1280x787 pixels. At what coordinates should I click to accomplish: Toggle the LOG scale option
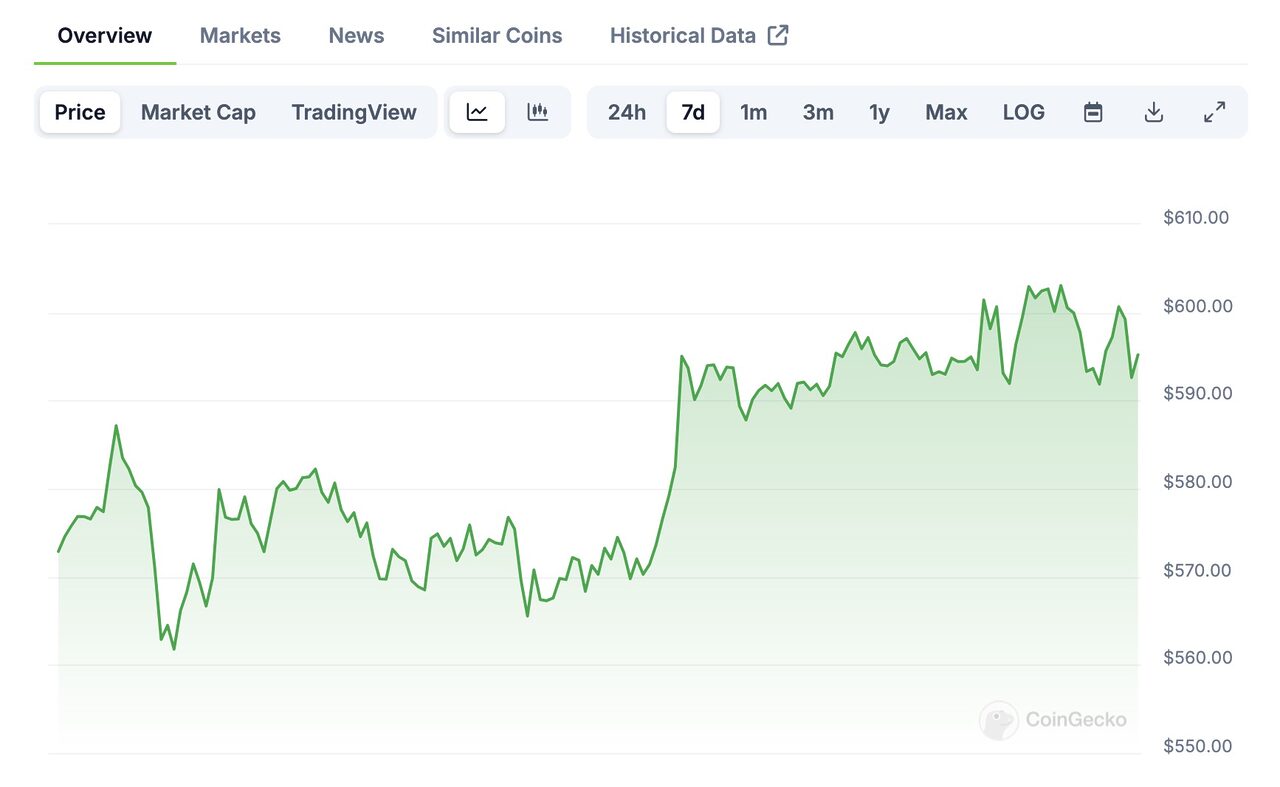click(1023, 112)
